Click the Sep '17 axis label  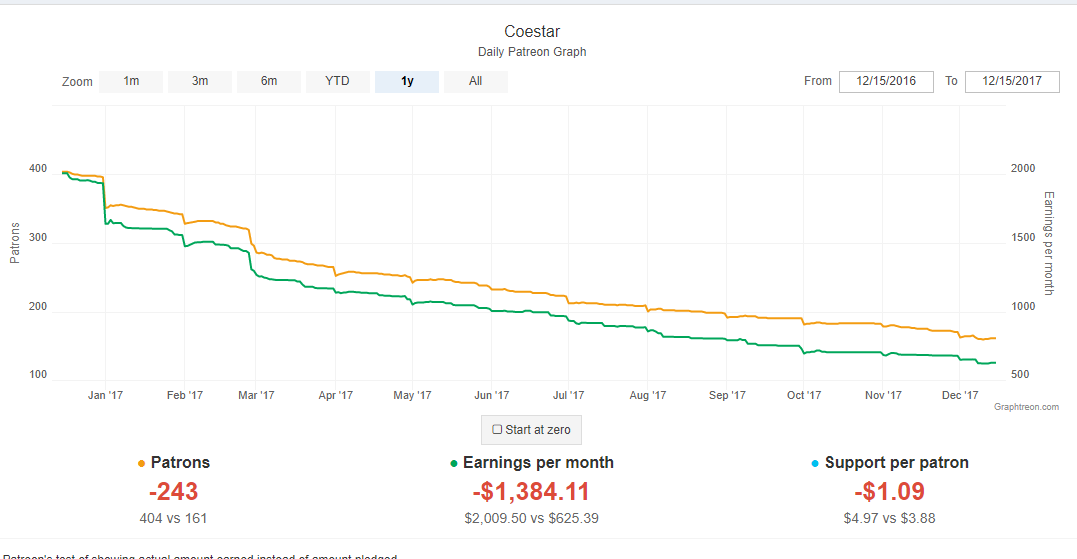727,396
